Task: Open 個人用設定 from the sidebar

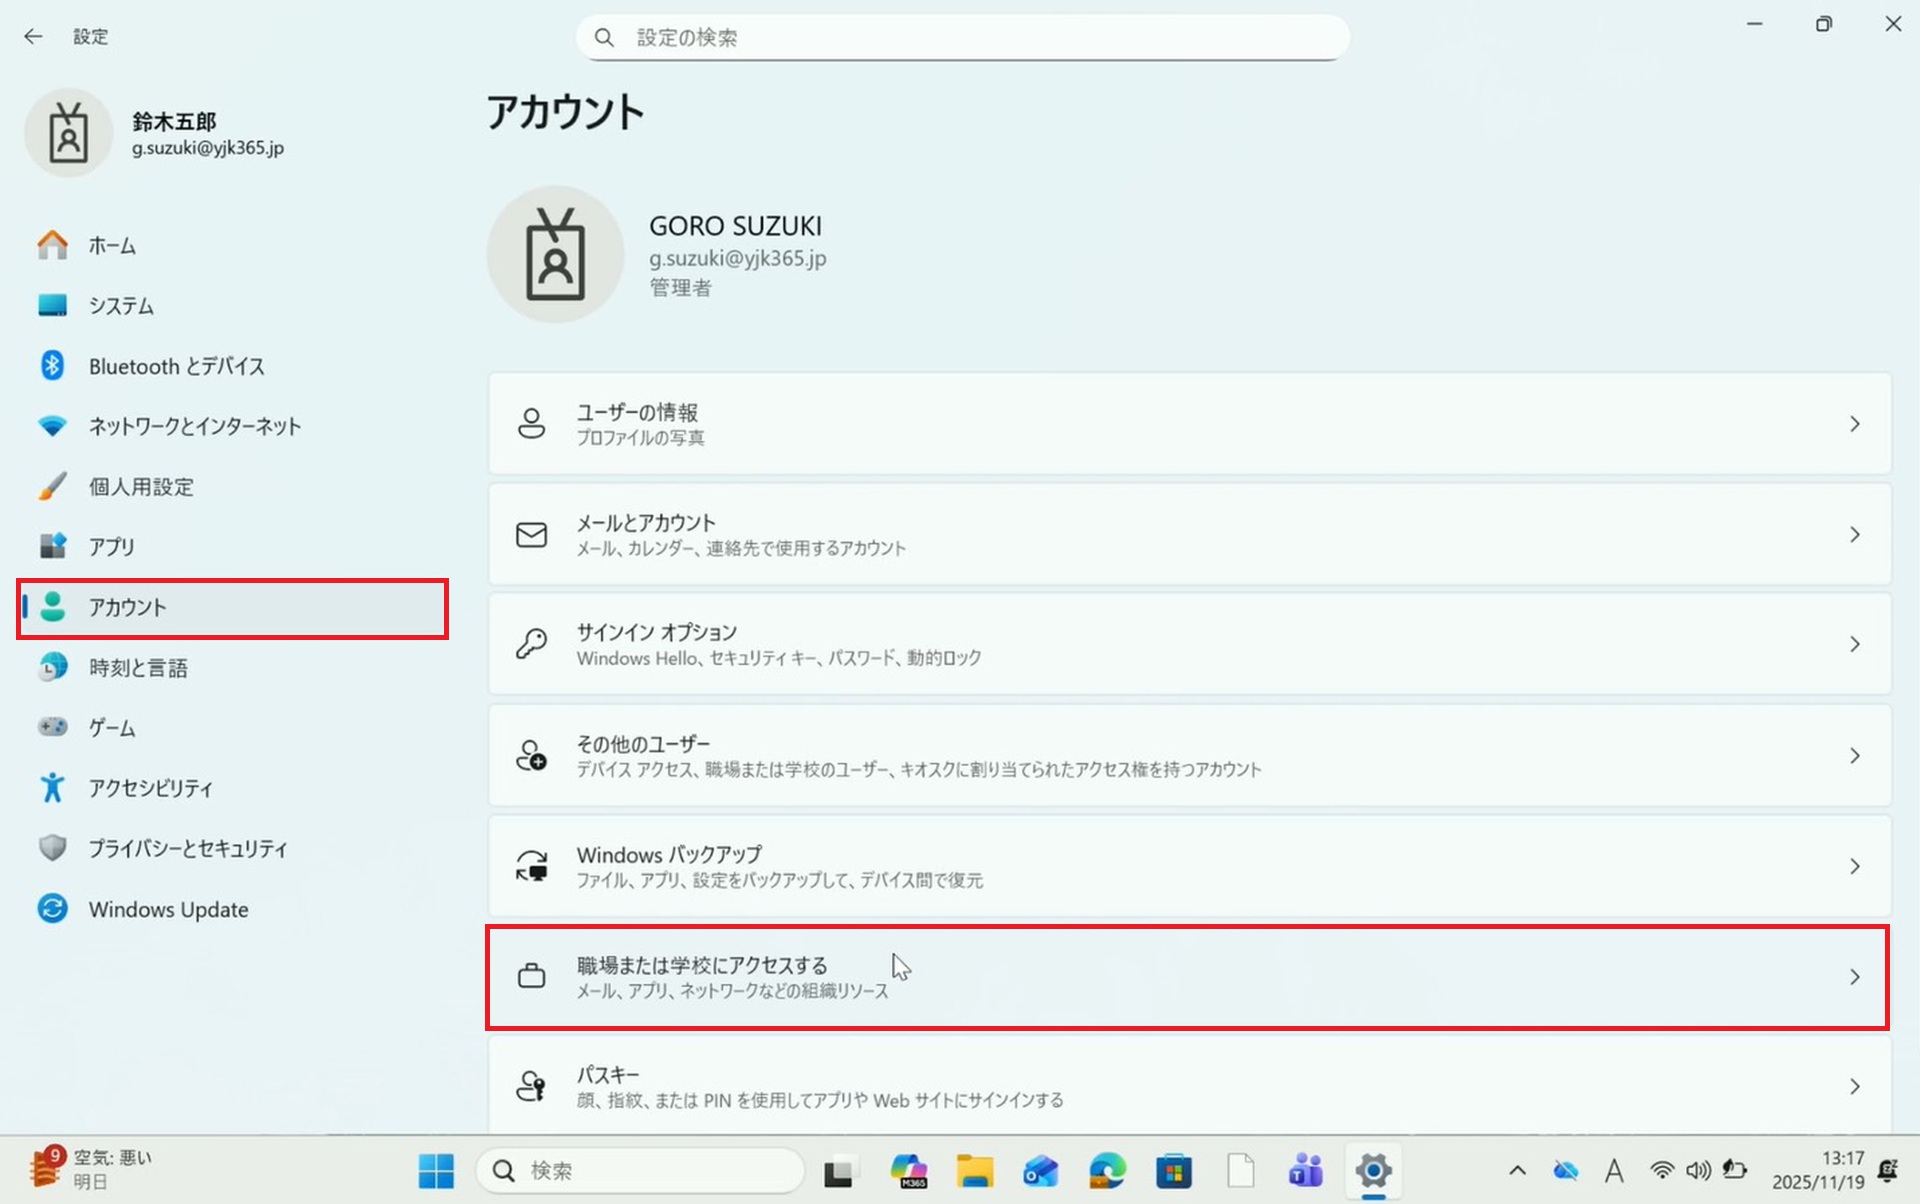Action: click(x=141, y=487)
